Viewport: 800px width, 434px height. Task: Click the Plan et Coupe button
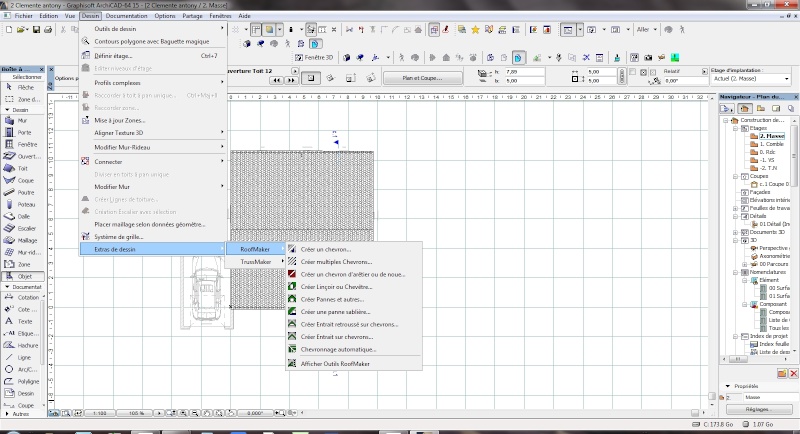(422, 79)
